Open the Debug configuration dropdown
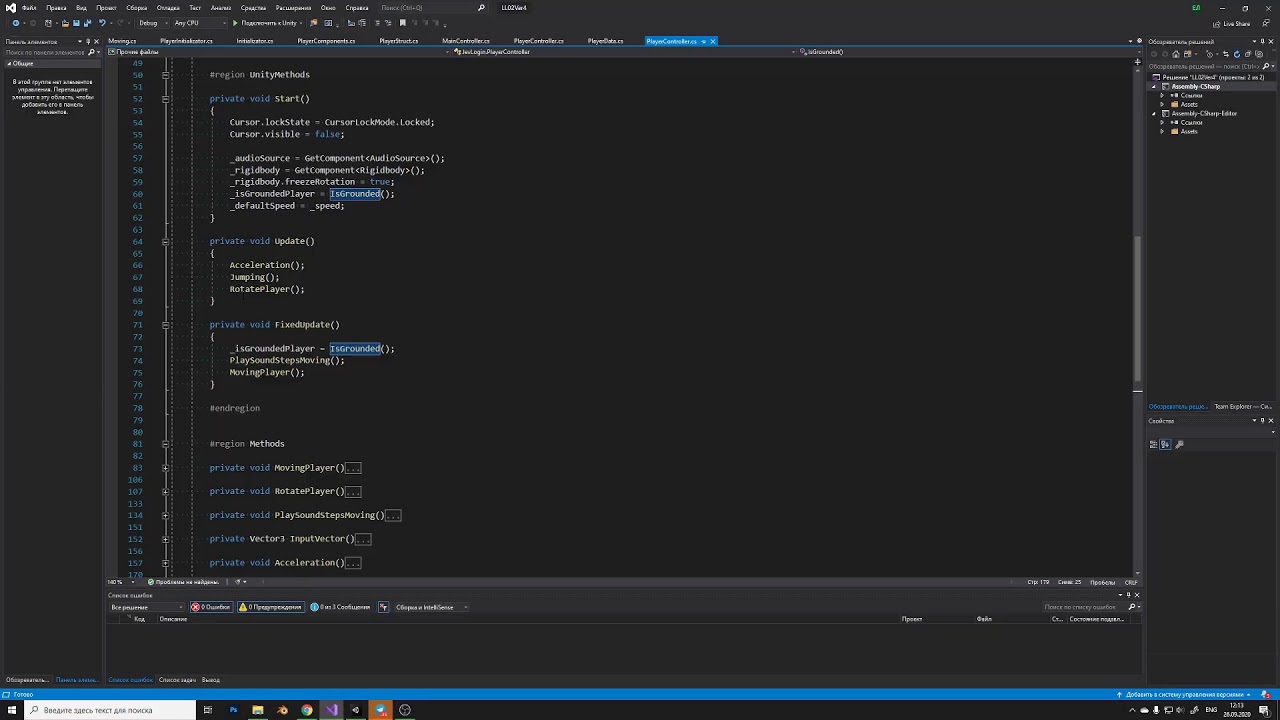Viewport: 1280px width, 720px height. pyautogui.click(x=152, y=23)
